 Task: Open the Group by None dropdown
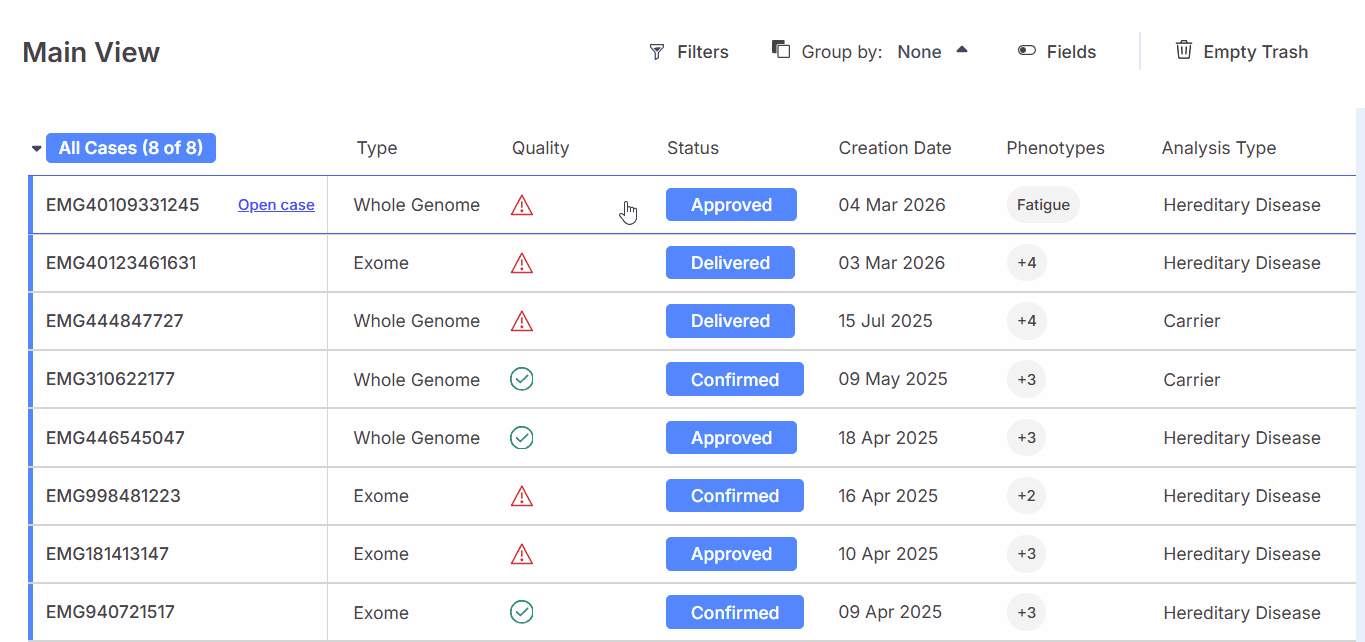coord(932,52)
